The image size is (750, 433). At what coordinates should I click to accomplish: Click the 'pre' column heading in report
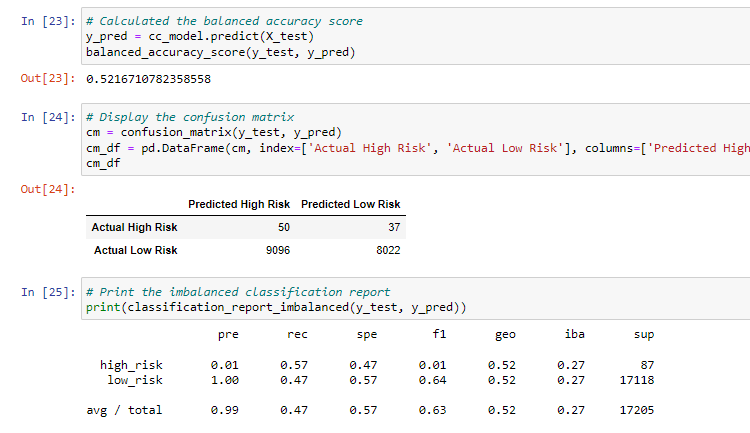tap(228, 335)
